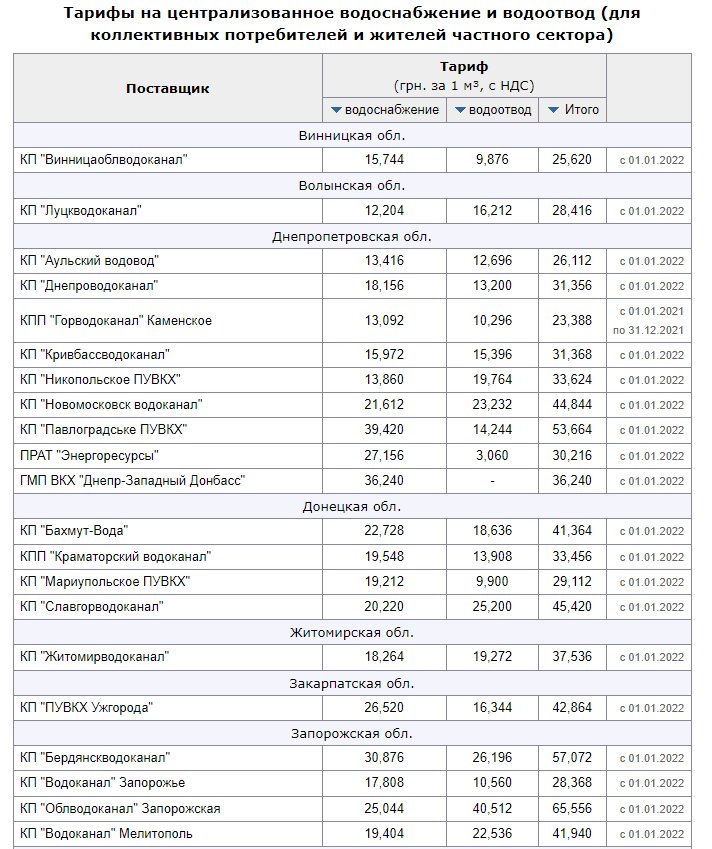The image size is (712, 849).
Task: Click КПП "Горводоканал" Каменское supplier name
Action: pyautogui.click(x=116, y=321)
